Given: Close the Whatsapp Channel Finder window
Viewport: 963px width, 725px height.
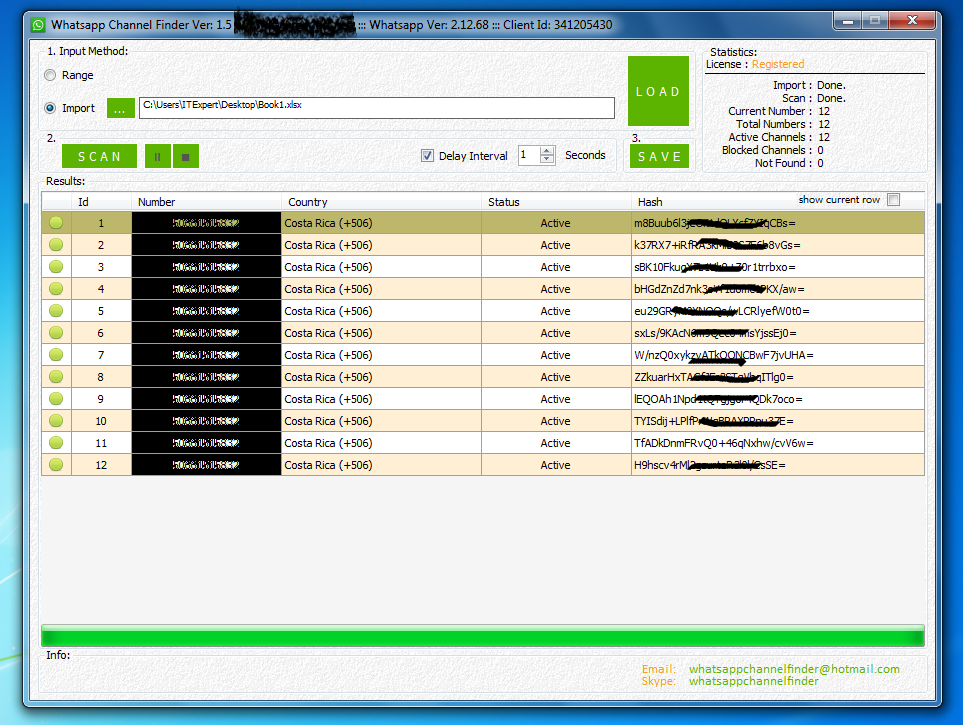Looking at the screenshot, I should pos(912,21).
